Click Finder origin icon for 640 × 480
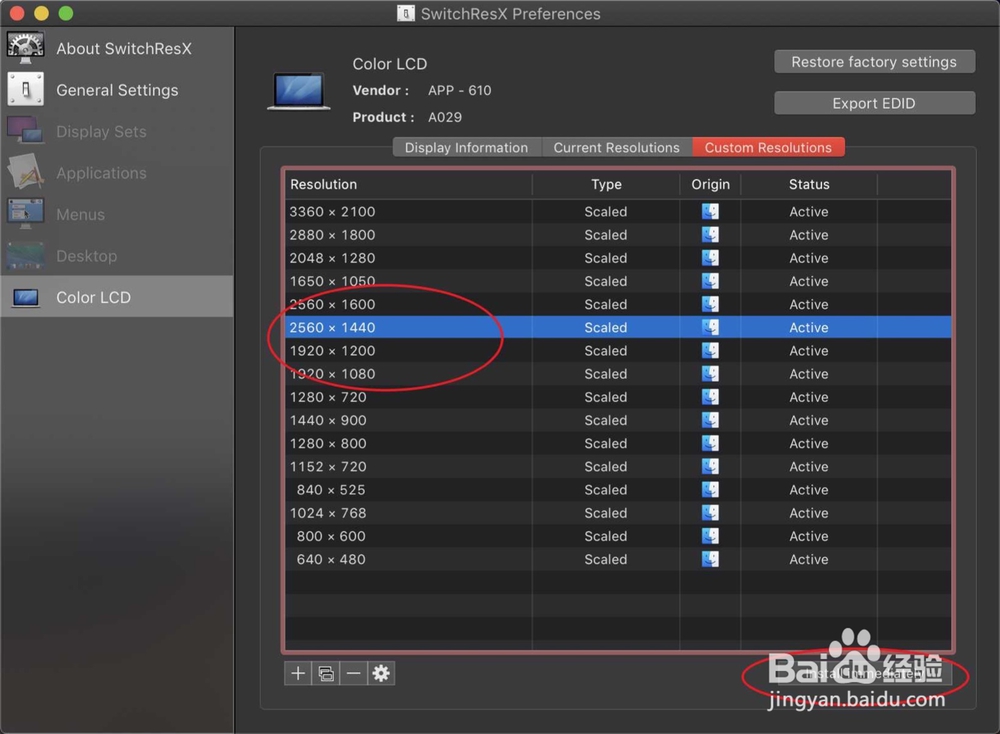Image resolution: width=1000 pixels, height=734 pixels. tap(710, 559)
